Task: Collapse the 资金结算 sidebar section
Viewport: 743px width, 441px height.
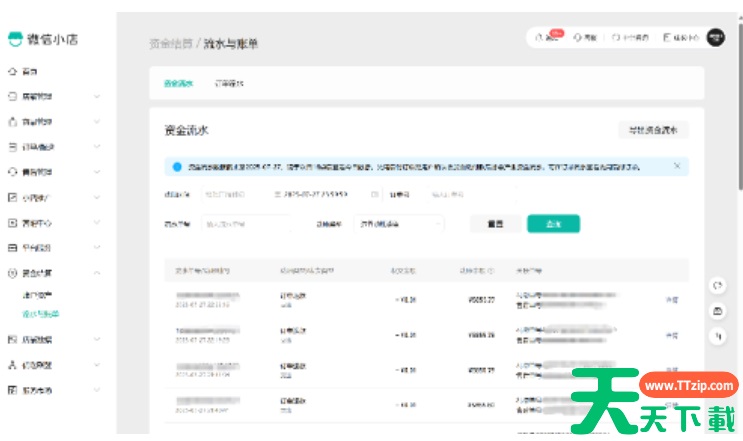Action: pos(97,272)
